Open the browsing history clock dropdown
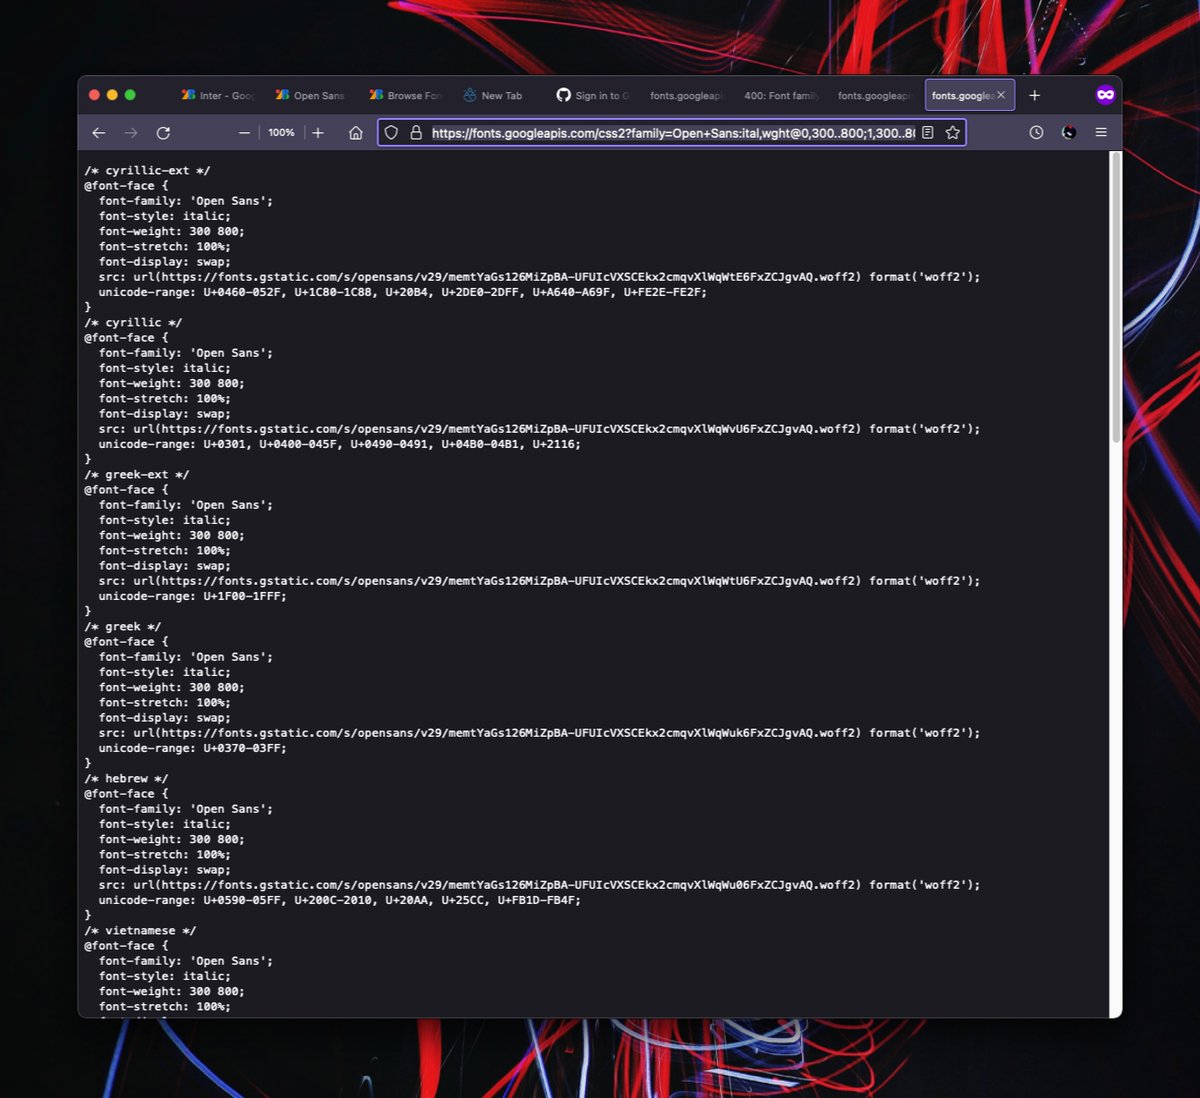 [x=1036, y=132]
